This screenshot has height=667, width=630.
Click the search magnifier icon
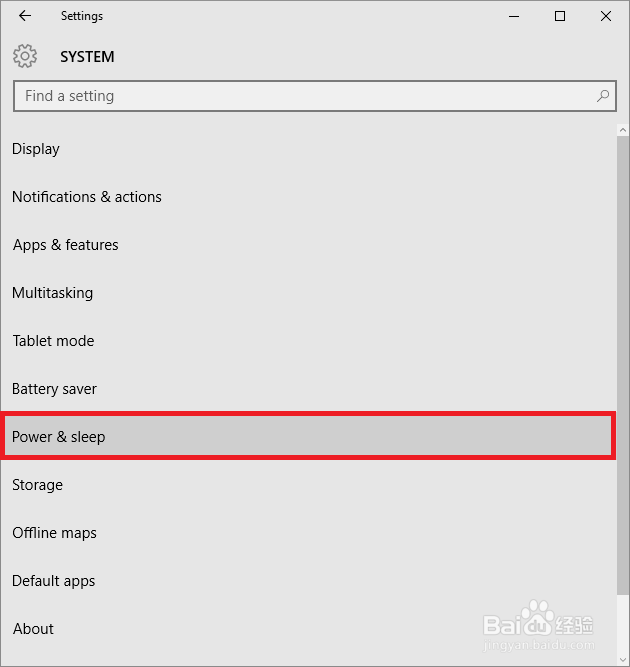(602, 96)
